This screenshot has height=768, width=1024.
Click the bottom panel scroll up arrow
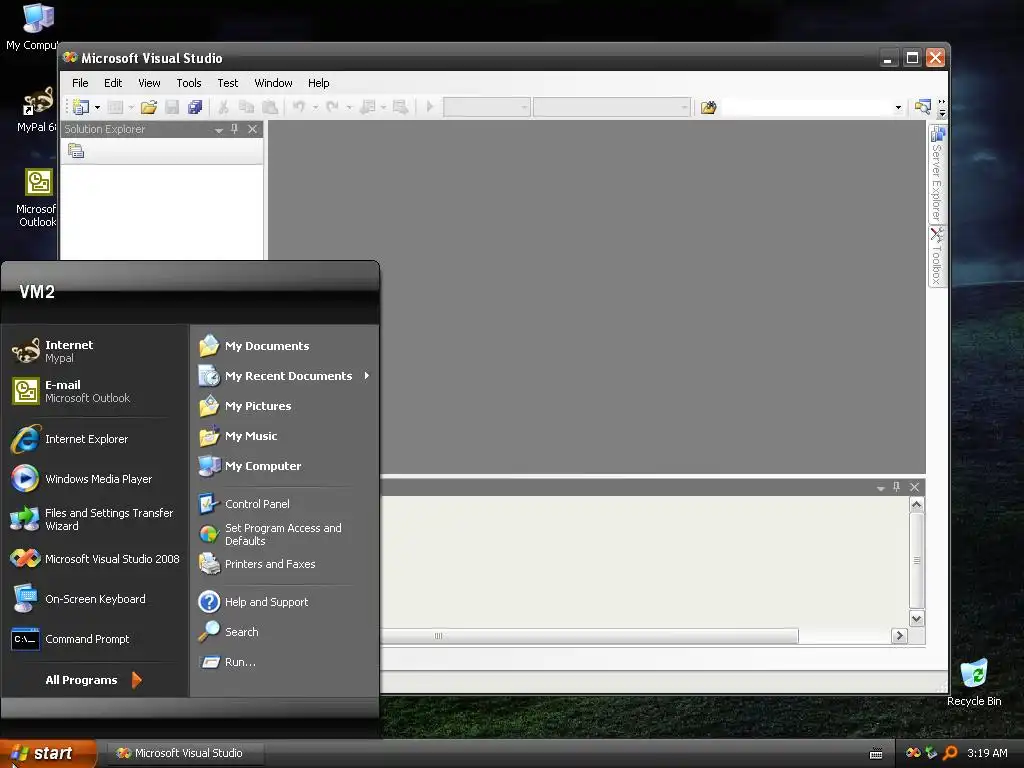(916, 505)
